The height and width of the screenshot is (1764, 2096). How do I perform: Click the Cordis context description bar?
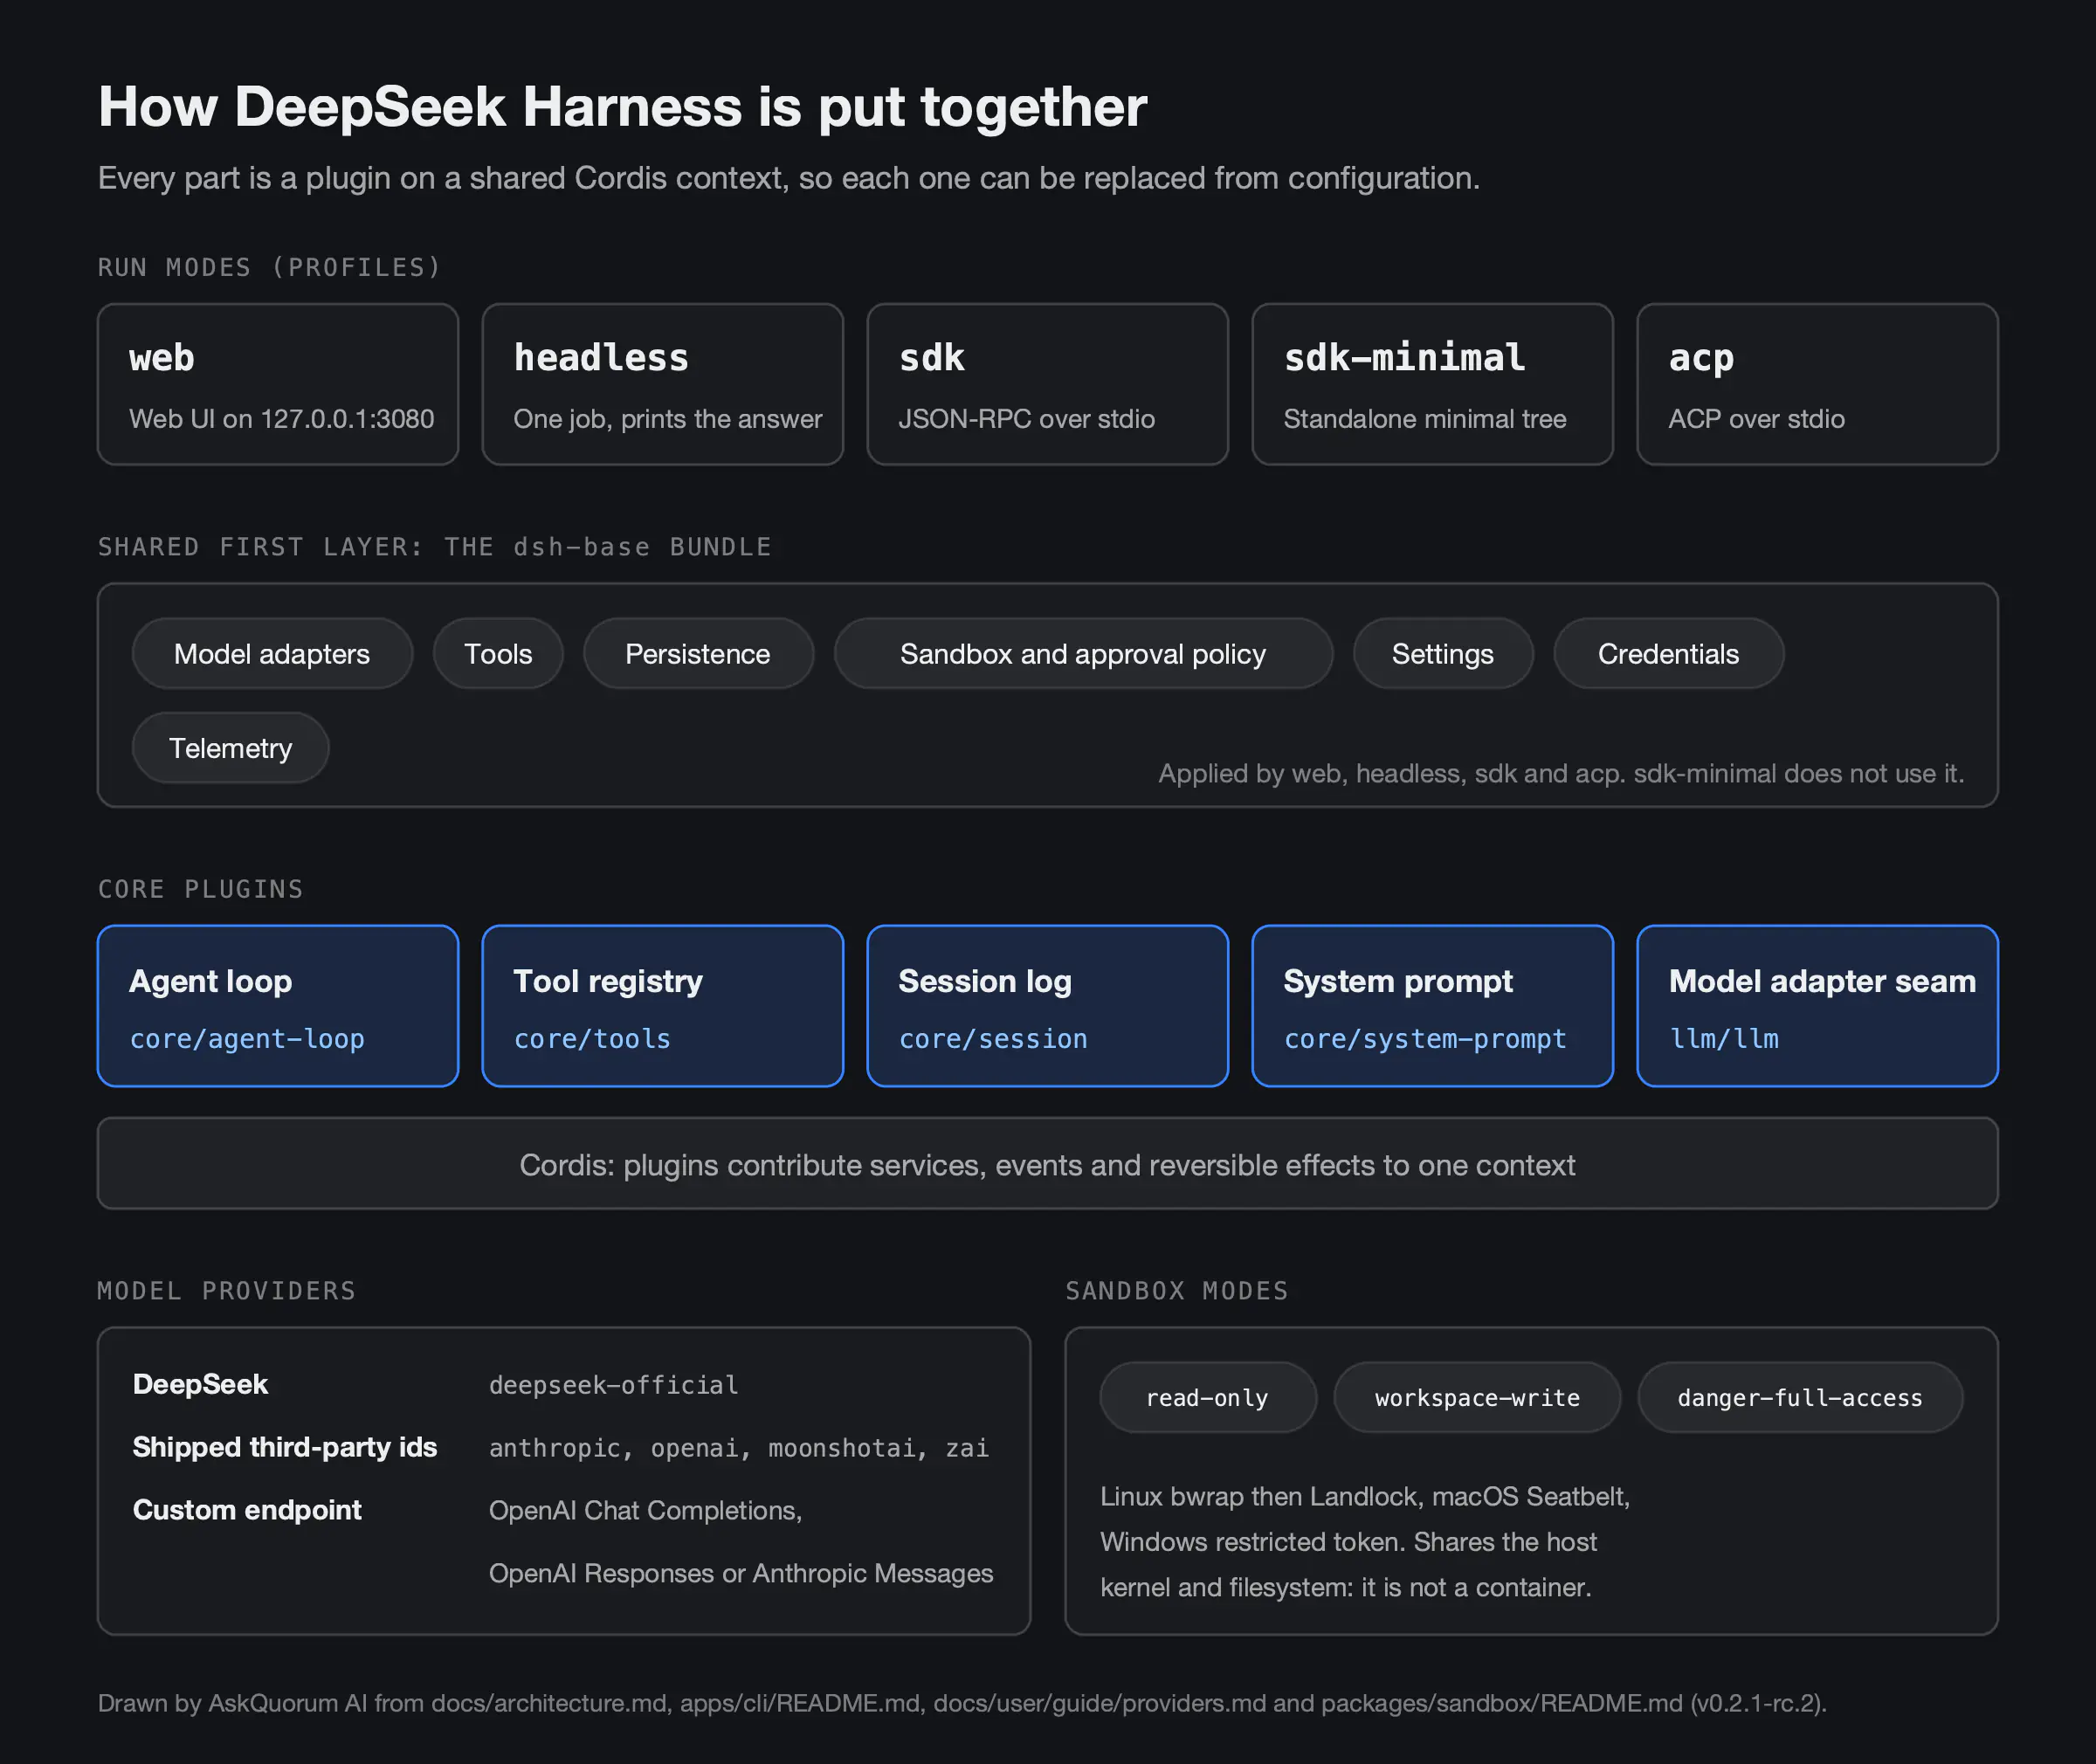(1047, 1164)
